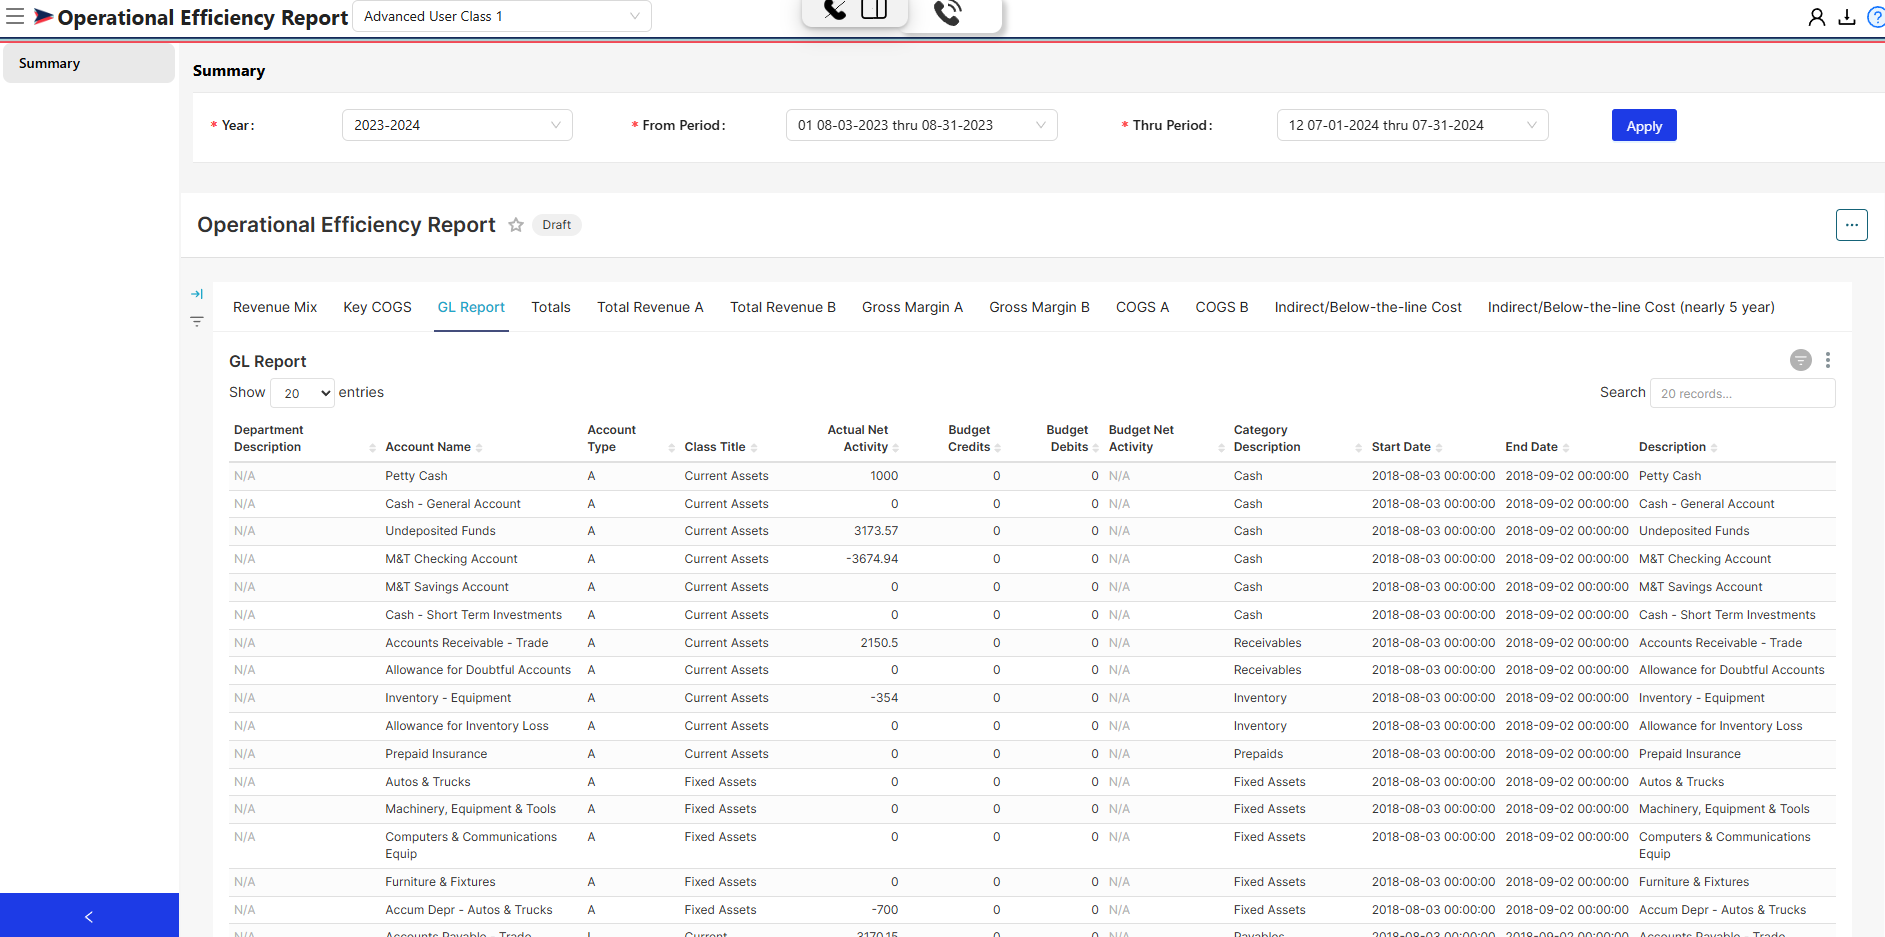1885x937 pixels.
Task: Open filter icon beside the tabs
Action: point(197,321)
